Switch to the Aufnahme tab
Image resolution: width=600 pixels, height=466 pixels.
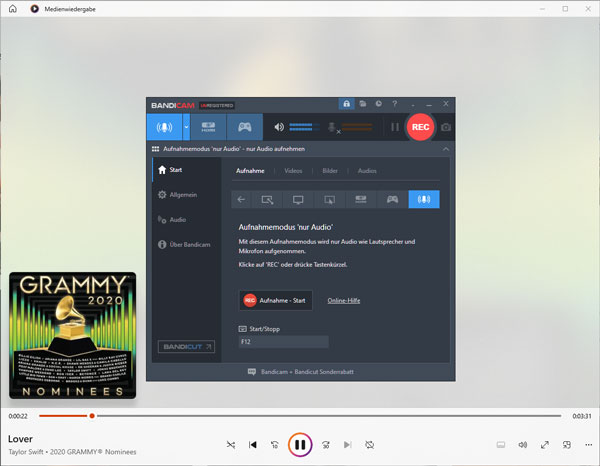[250, 171]
